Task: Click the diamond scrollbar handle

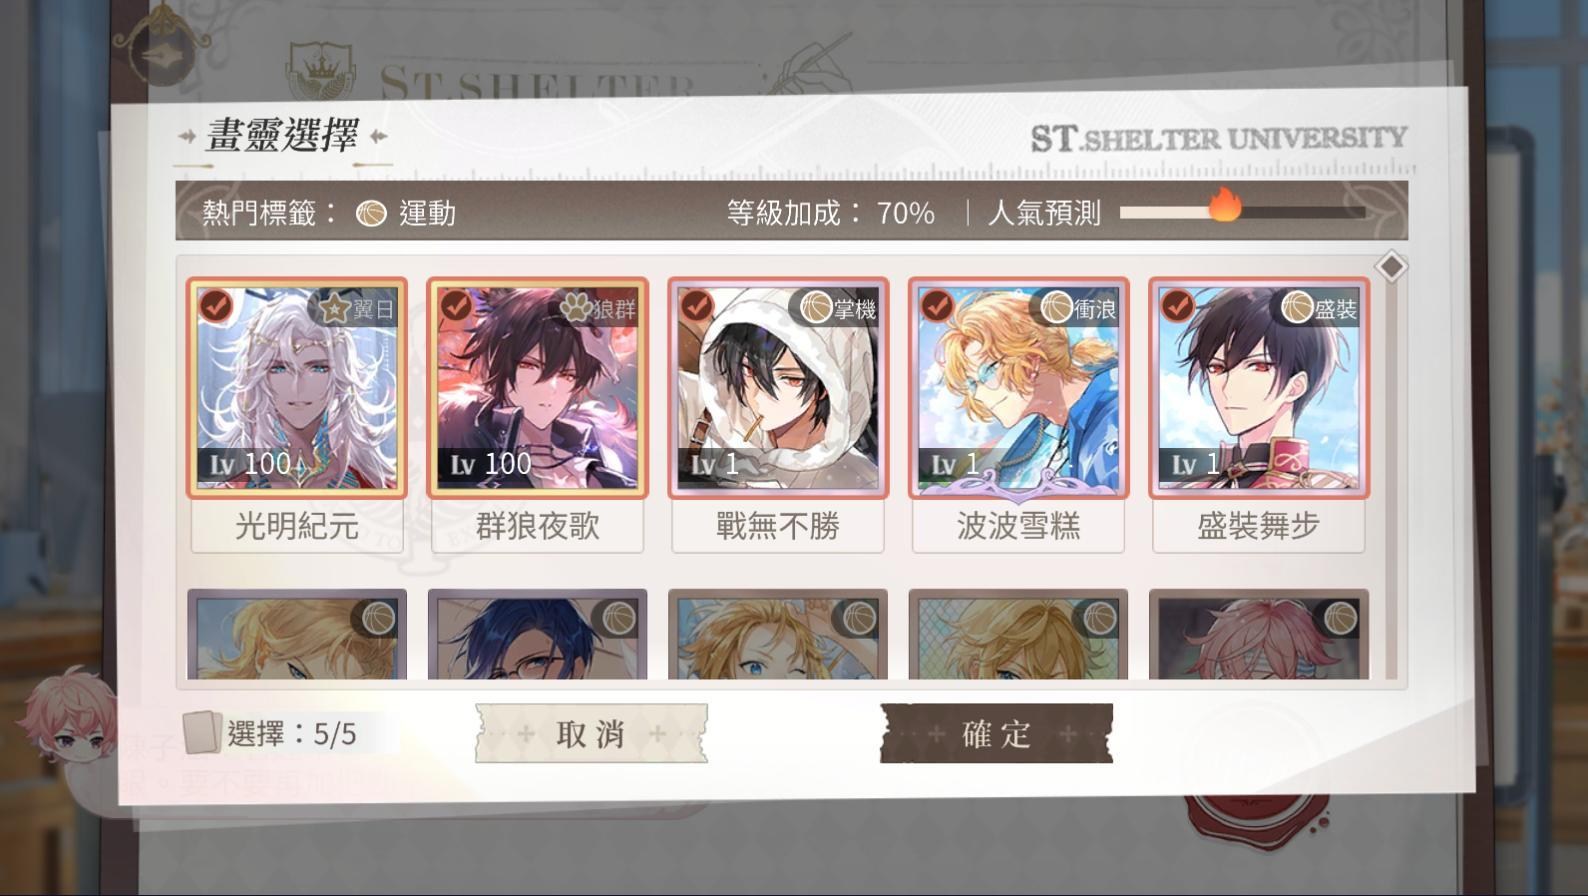Action: (1391, 267)
